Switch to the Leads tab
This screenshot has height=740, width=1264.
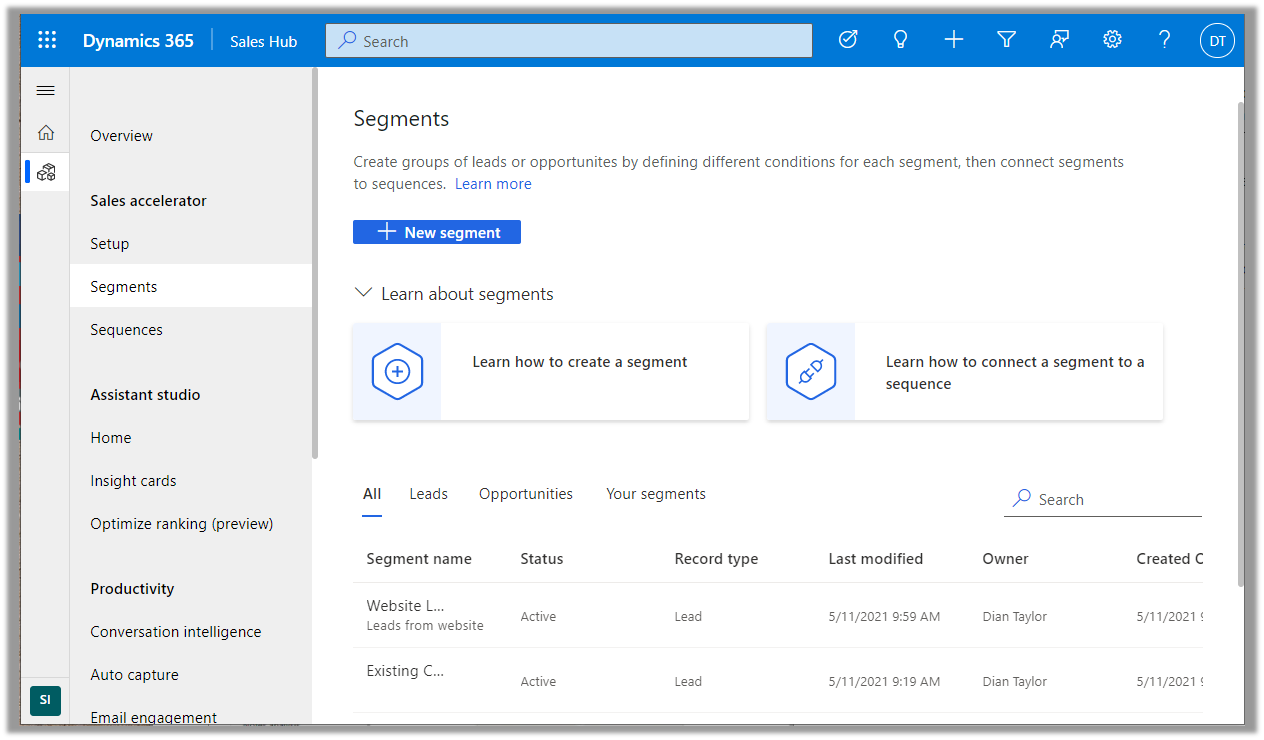(x=428, y=494)
